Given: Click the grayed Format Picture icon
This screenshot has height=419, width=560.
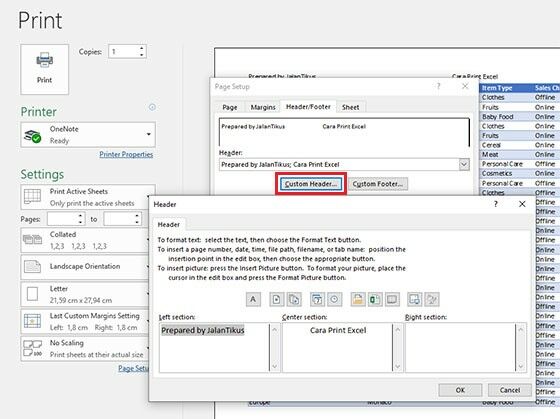Looking at the screenshot, I should pyautogui.click(x=432, y=299).
